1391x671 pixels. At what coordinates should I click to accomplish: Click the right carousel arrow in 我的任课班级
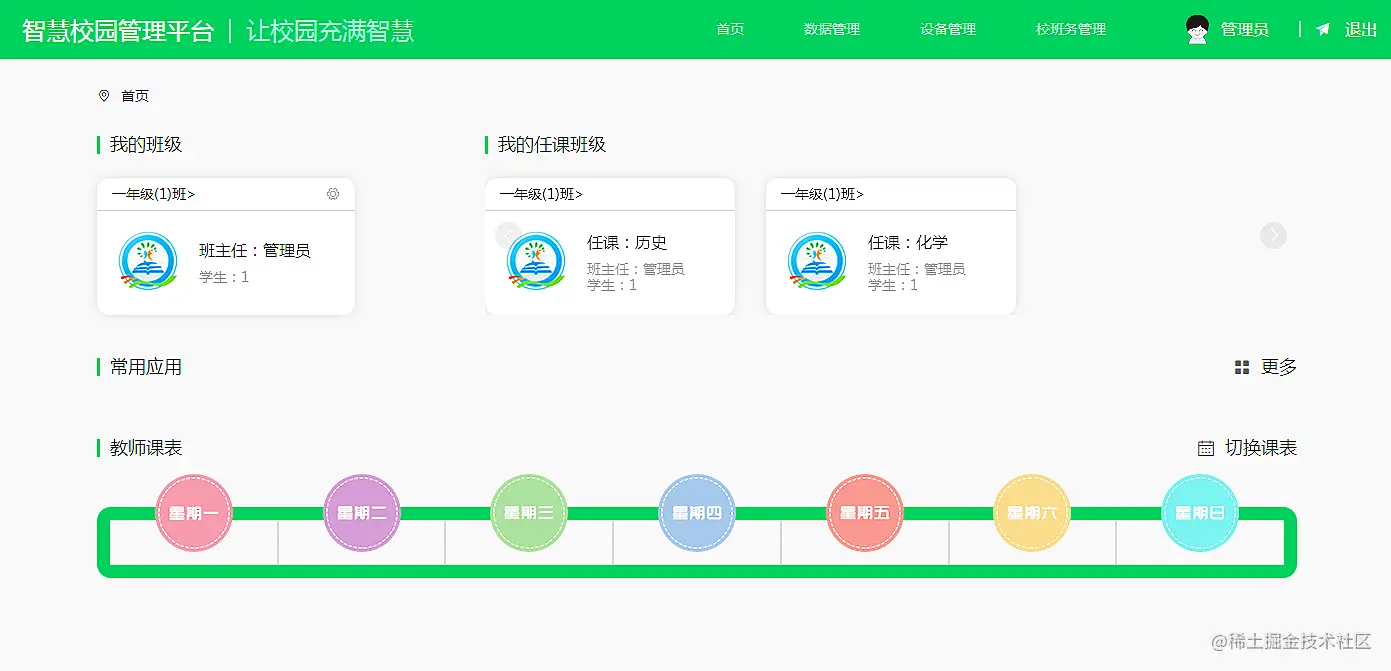point(1273,235)
